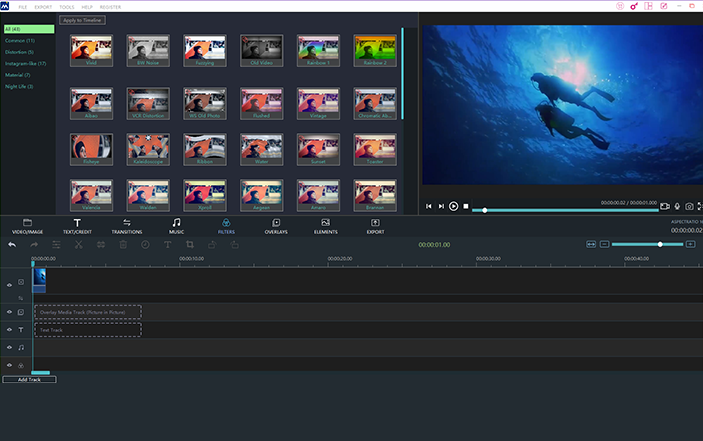Select the VCR Distortion filter thumbnail
This screenshot has height=441, width=703.
148,104
